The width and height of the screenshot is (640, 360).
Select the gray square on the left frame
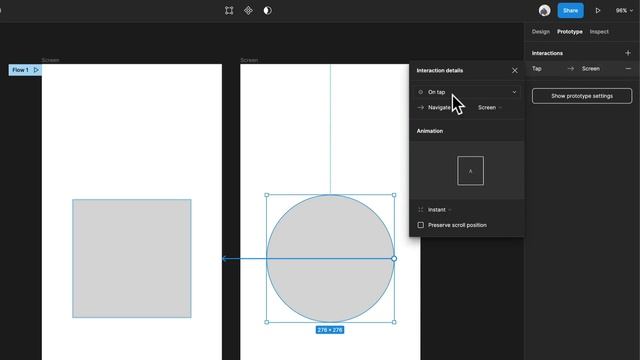click(131, 258)
